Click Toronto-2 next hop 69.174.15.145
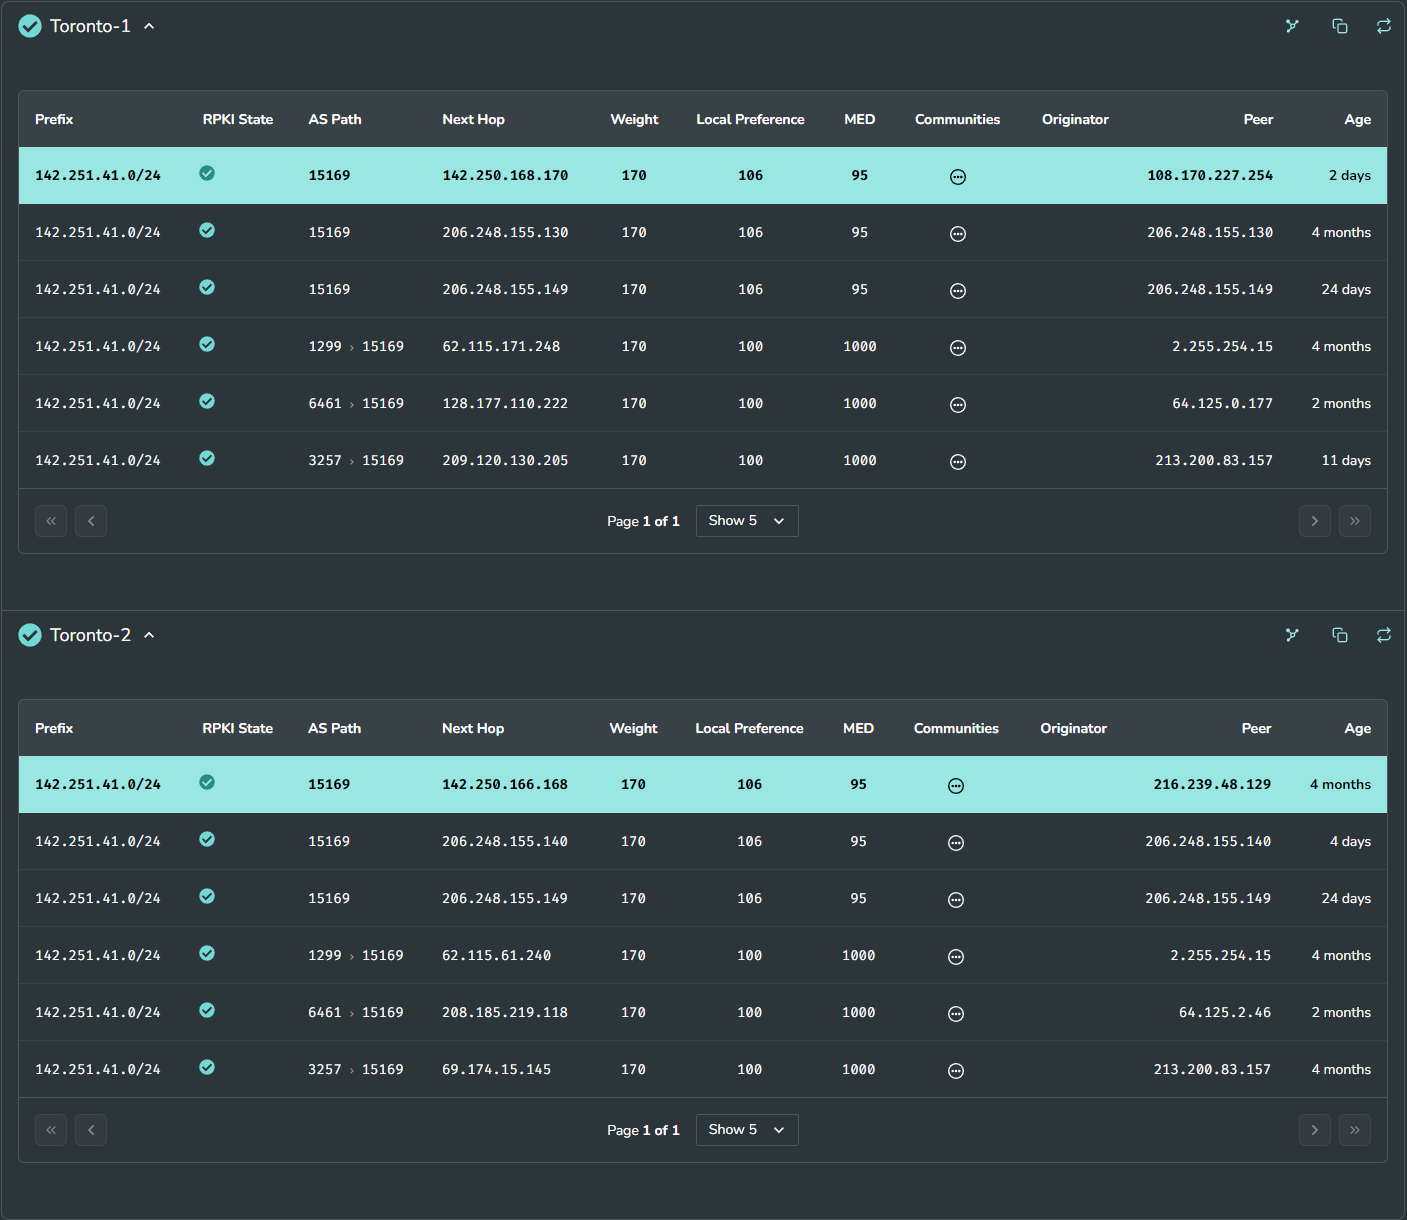The image size is (1407, 1220). pos(496,1069)
